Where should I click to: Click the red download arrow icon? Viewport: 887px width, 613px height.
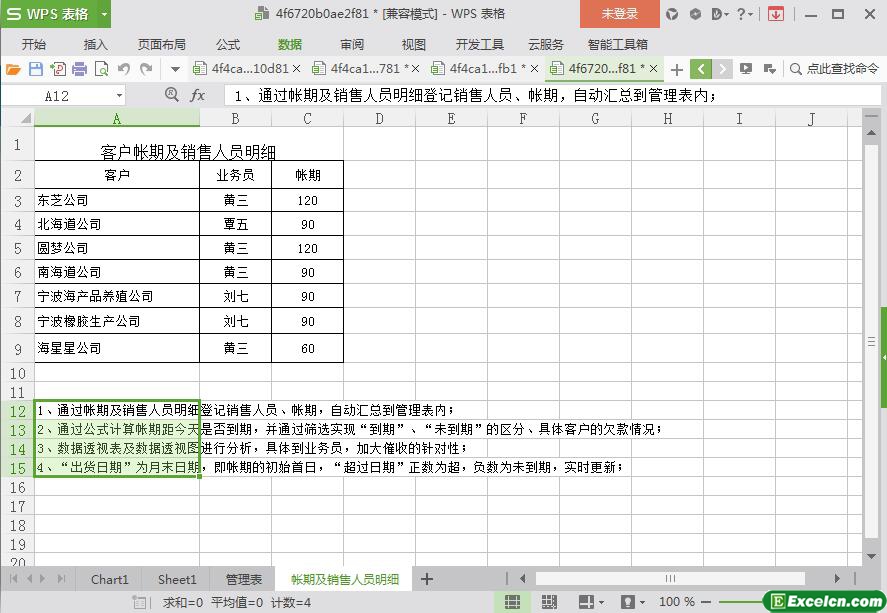tap(776, 14)
